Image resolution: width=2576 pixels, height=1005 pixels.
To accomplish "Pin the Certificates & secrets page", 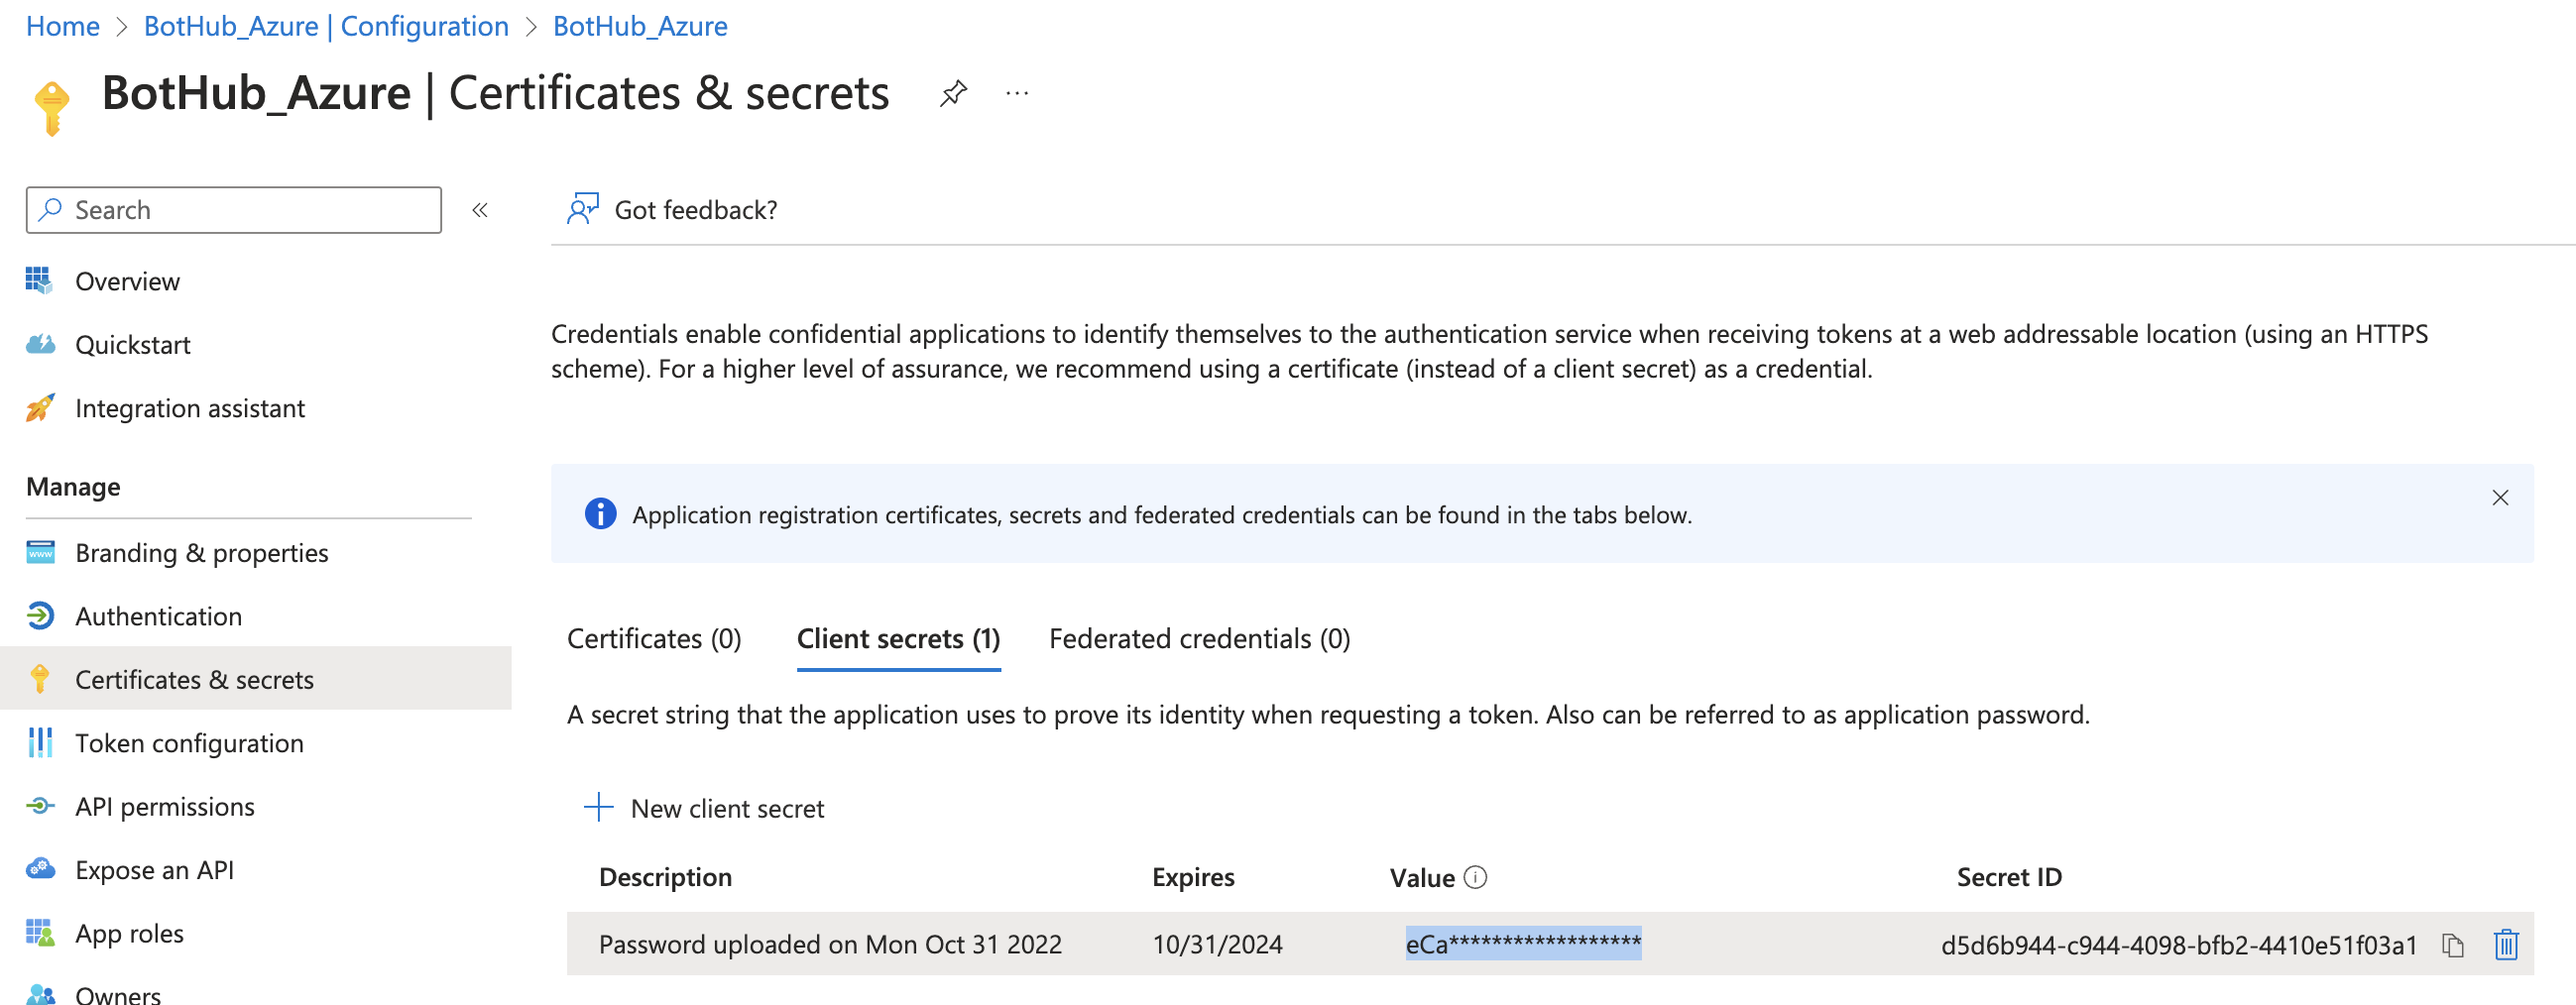I will pos(953,94).
